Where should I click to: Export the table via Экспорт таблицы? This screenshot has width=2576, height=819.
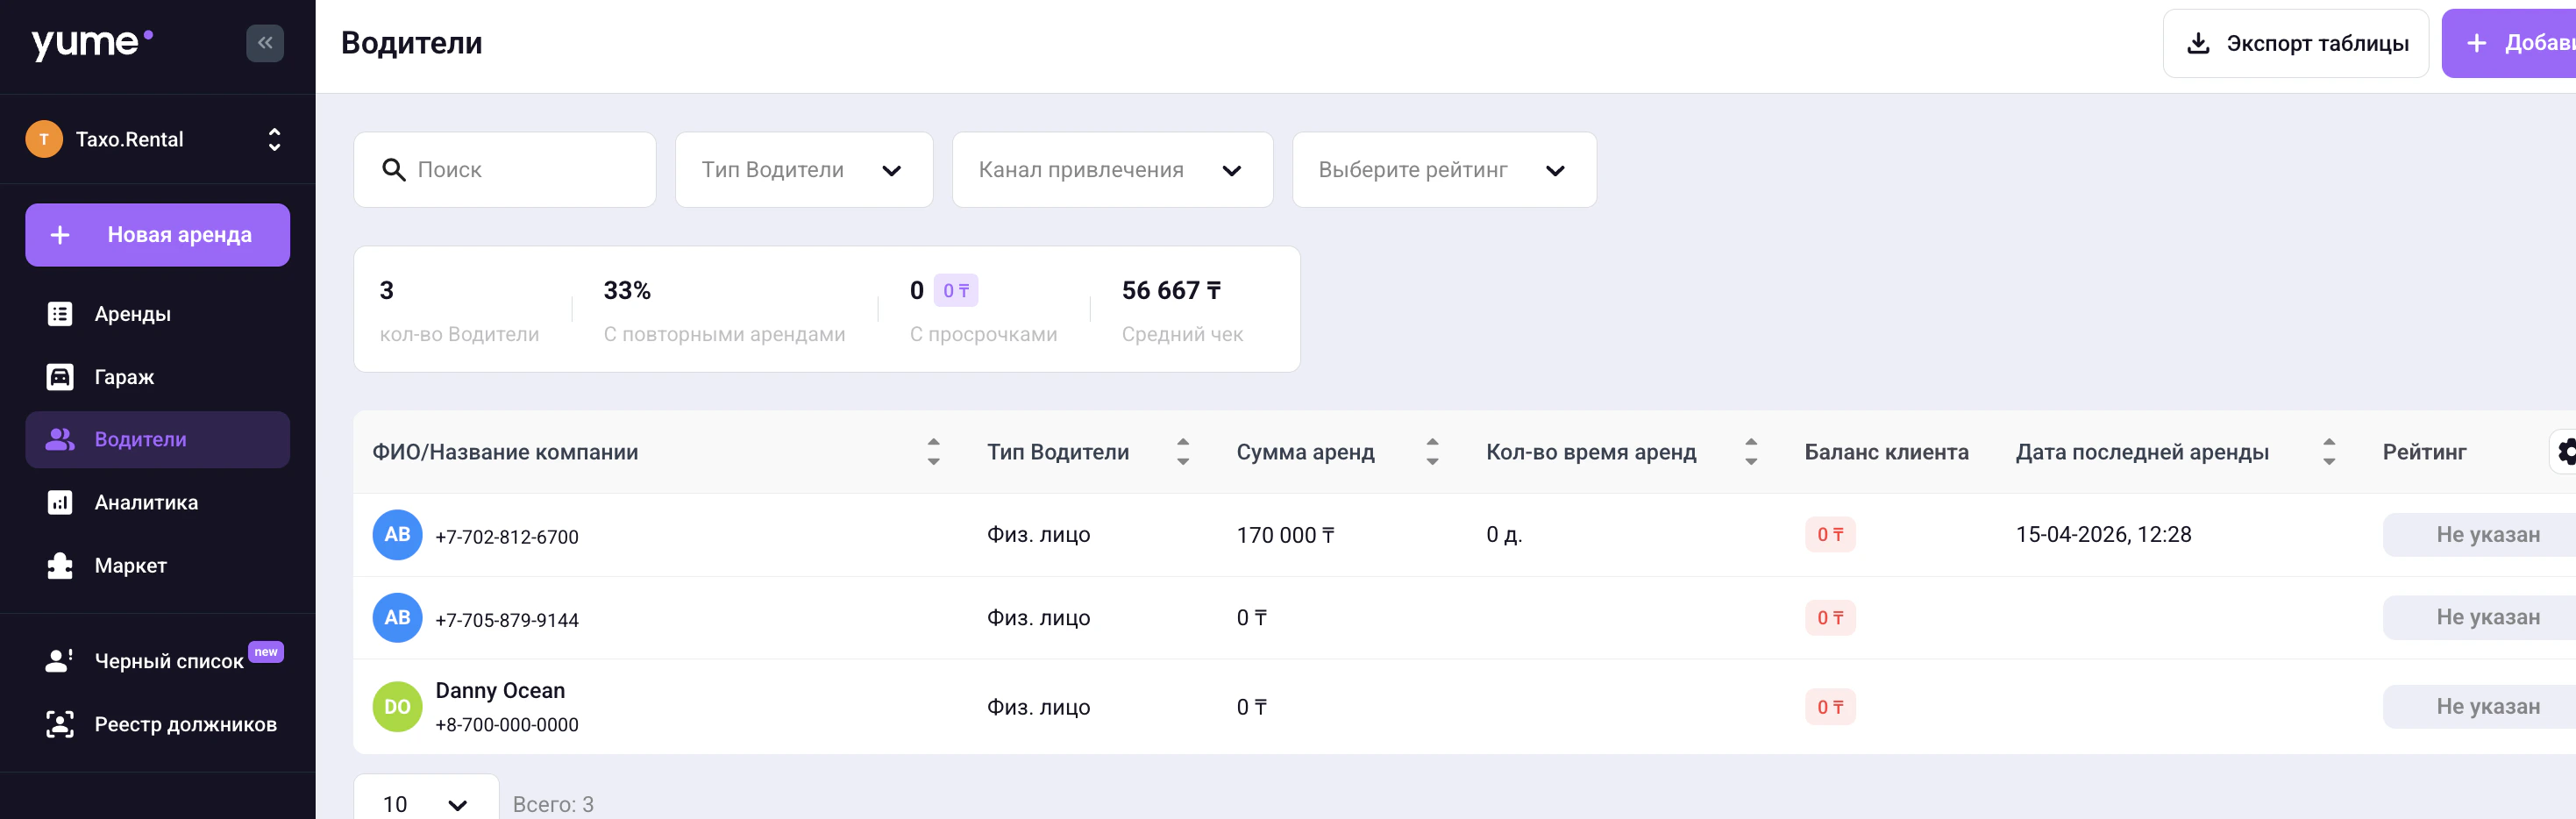[x=2295, y=43]
